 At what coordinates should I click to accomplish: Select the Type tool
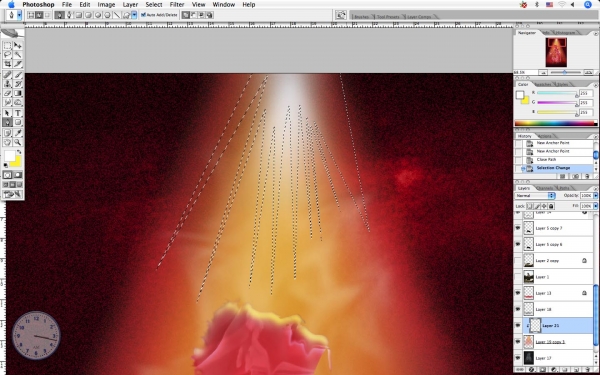point(18,113)
